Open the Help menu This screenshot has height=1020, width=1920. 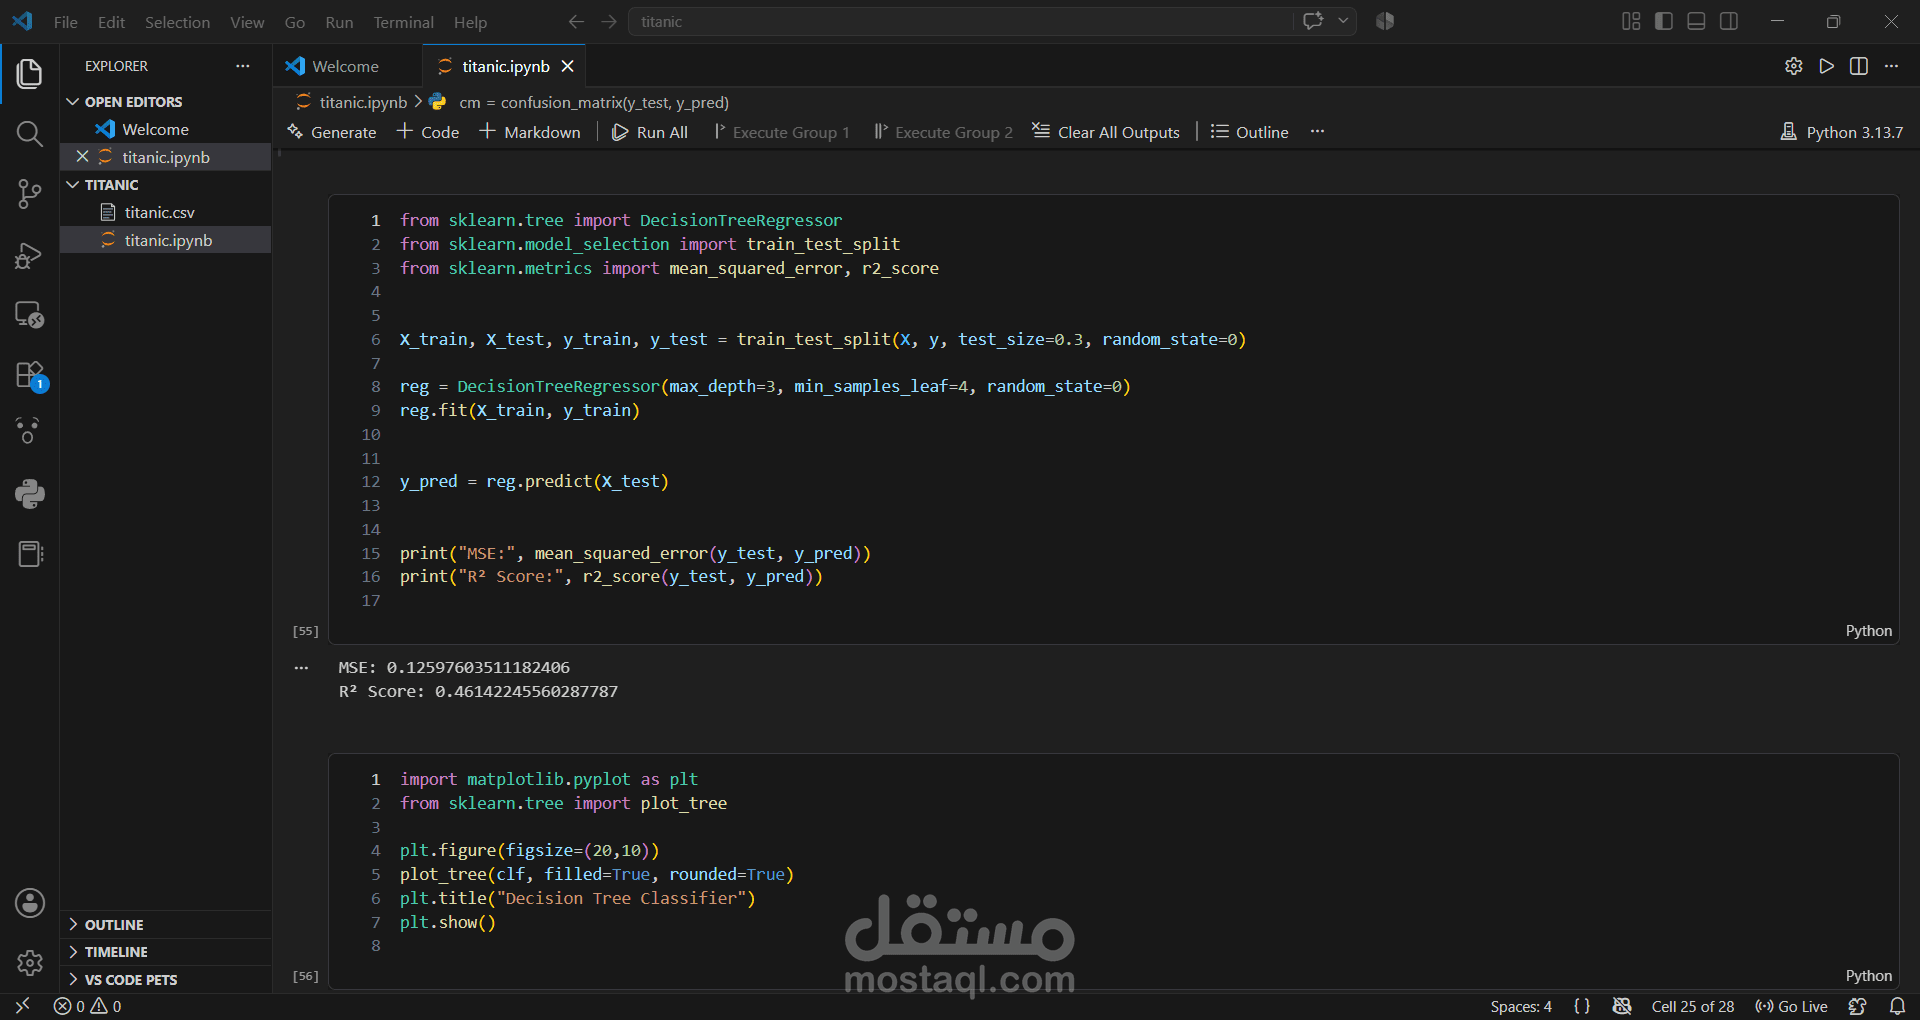click(x=470, y=22)
